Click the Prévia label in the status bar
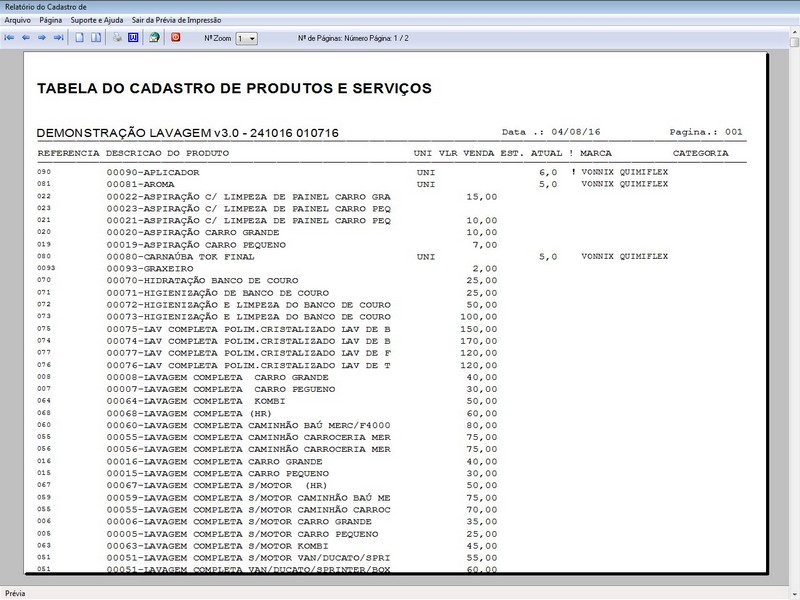 click(17, 590)
